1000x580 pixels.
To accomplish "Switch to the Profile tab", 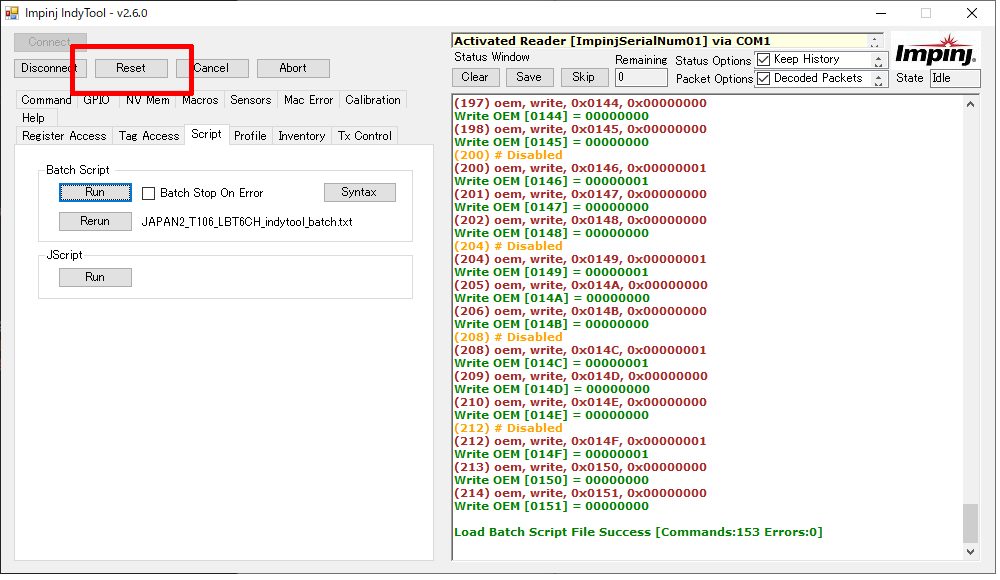I will [x=250, y=136].
